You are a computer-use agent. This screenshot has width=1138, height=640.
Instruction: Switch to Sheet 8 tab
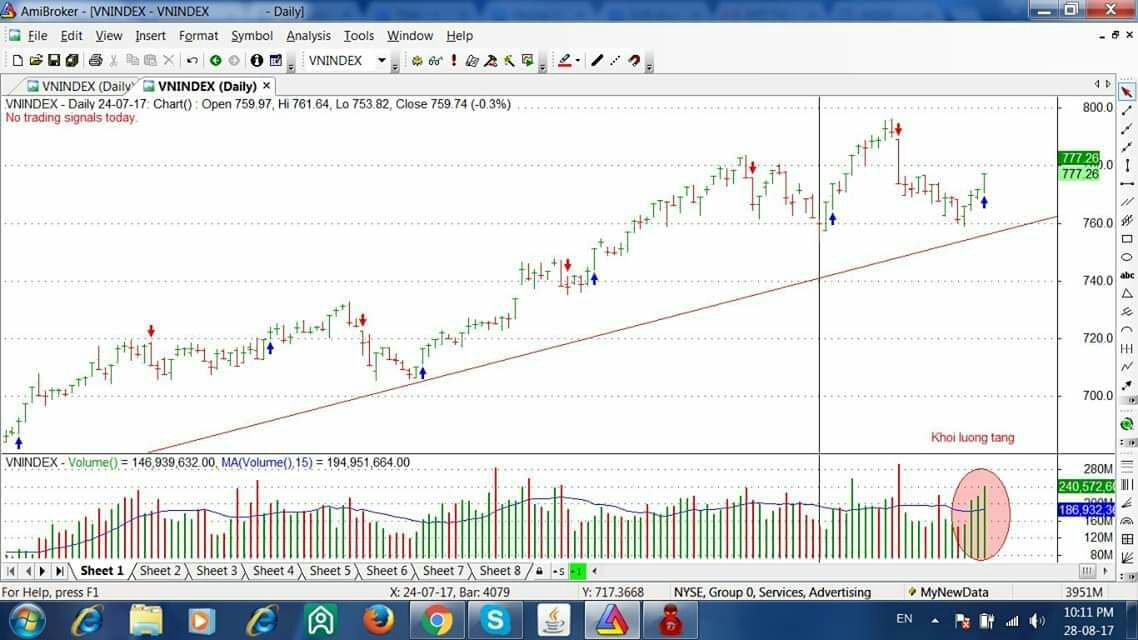tap(499, 571)
